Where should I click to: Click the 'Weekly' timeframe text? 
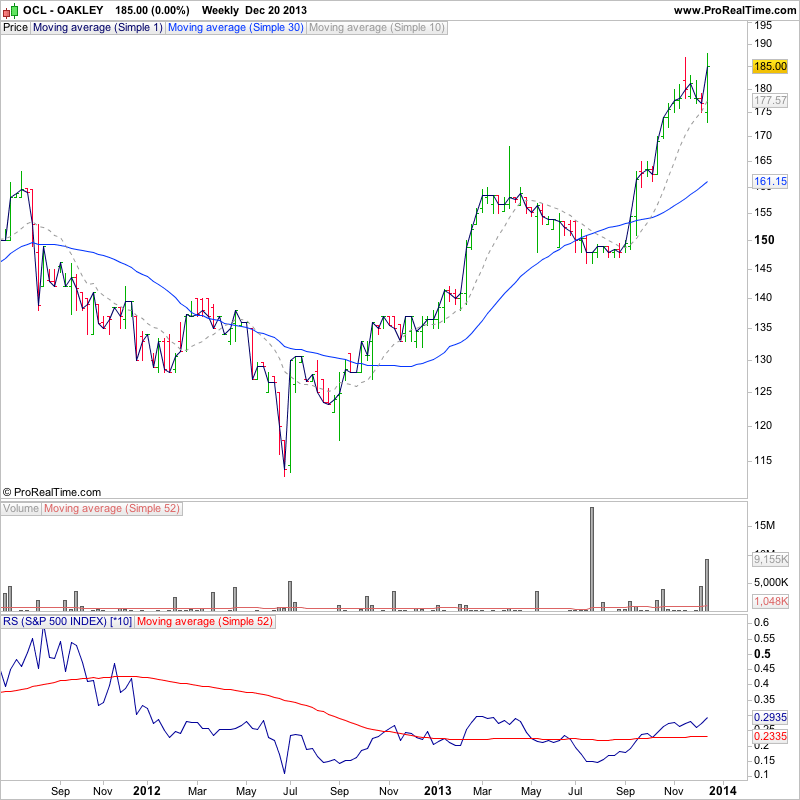click(x=220, y=10)
